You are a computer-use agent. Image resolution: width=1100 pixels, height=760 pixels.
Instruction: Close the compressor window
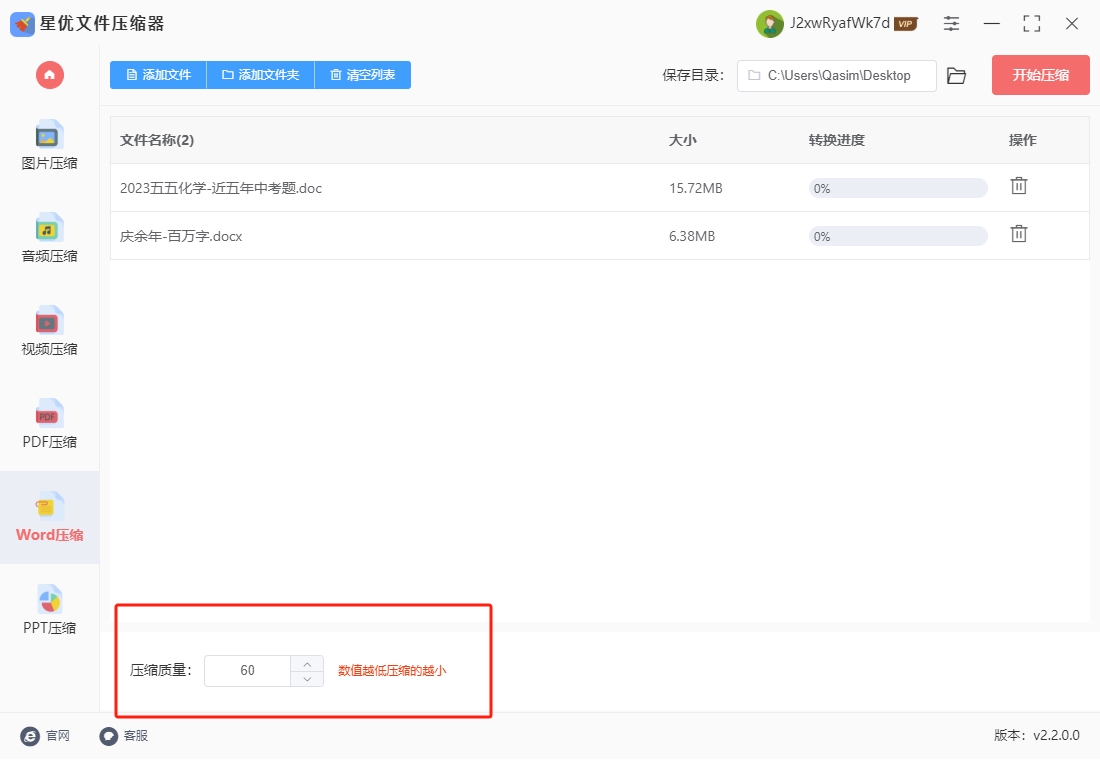1072,24
